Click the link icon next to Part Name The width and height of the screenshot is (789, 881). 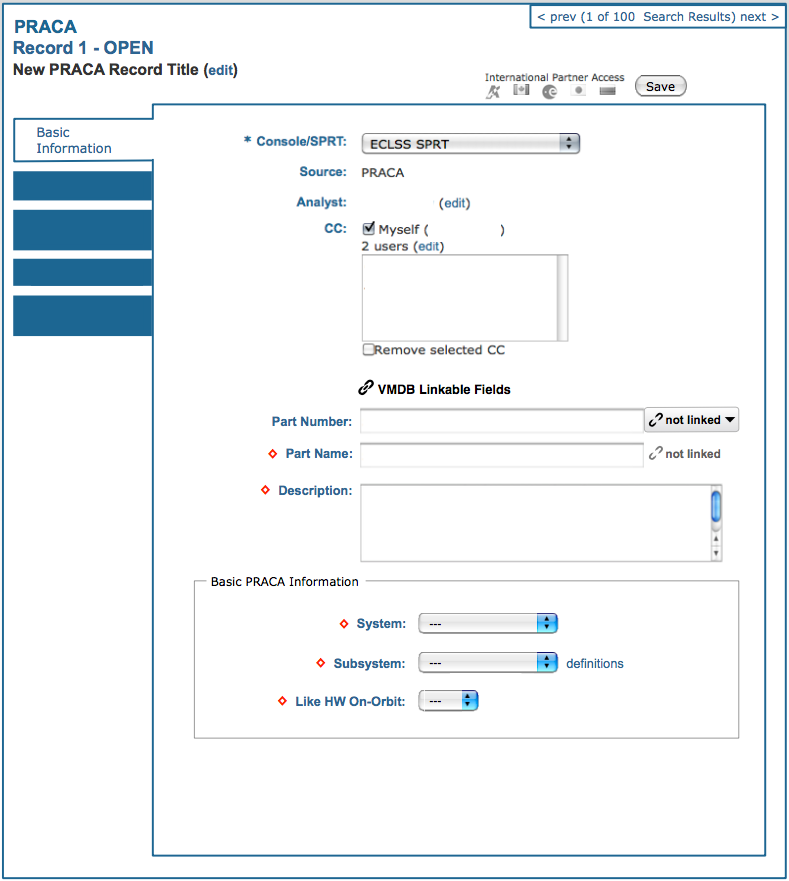click(655, 453)
